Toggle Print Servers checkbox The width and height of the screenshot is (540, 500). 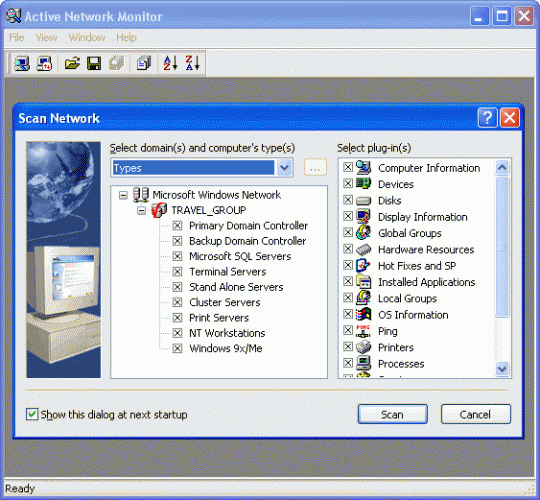[177, 317]
